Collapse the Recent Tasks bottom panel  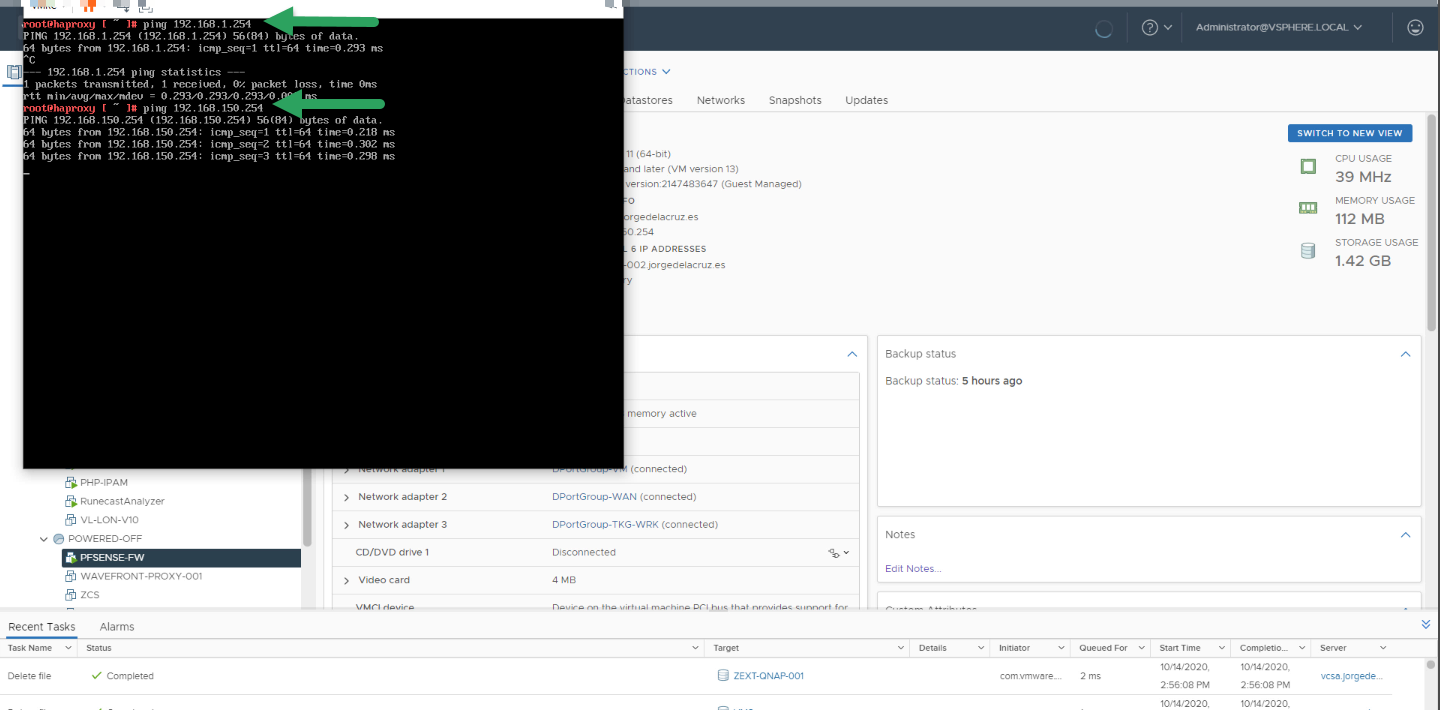tap(1426, 624)
